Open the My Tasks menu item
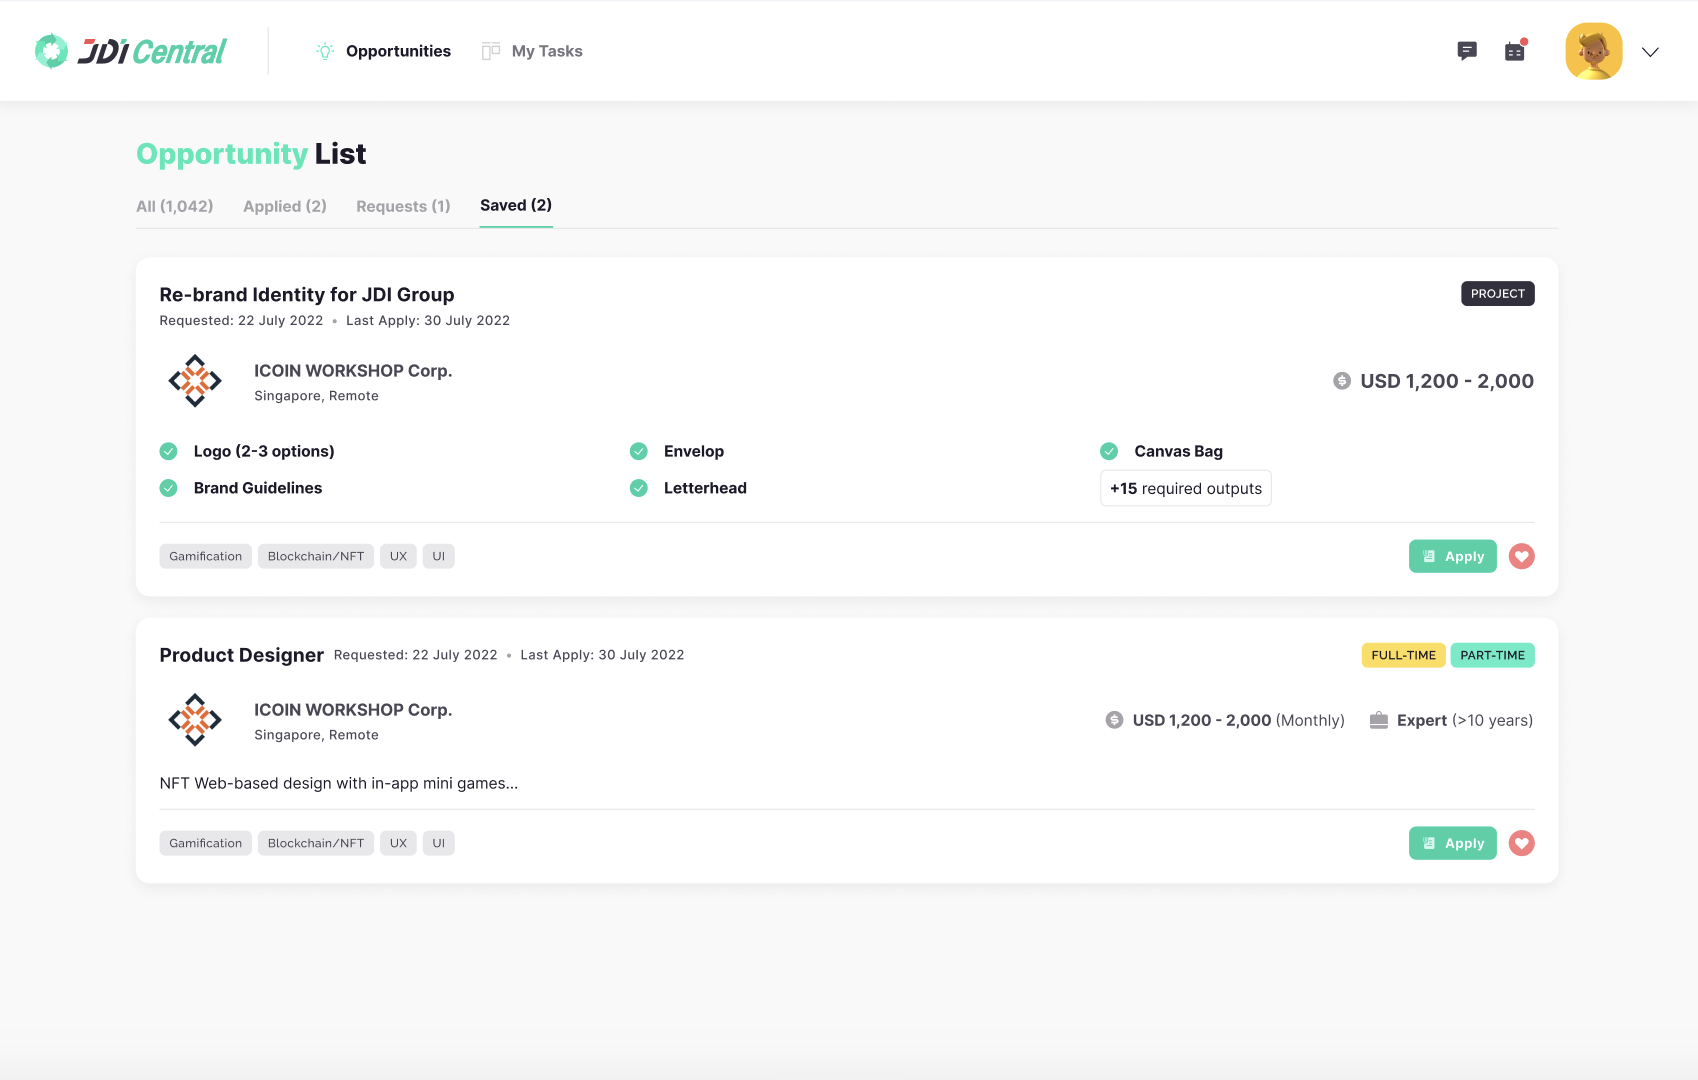Screen dimensions: 1698x1080 click(546, 51)
